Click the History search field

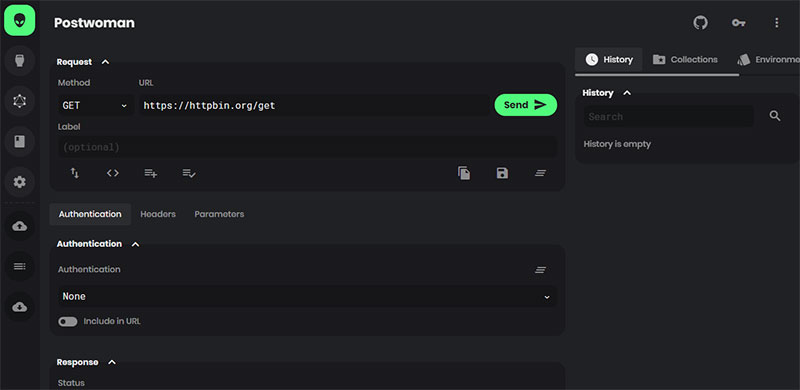(x=668, y=116)
